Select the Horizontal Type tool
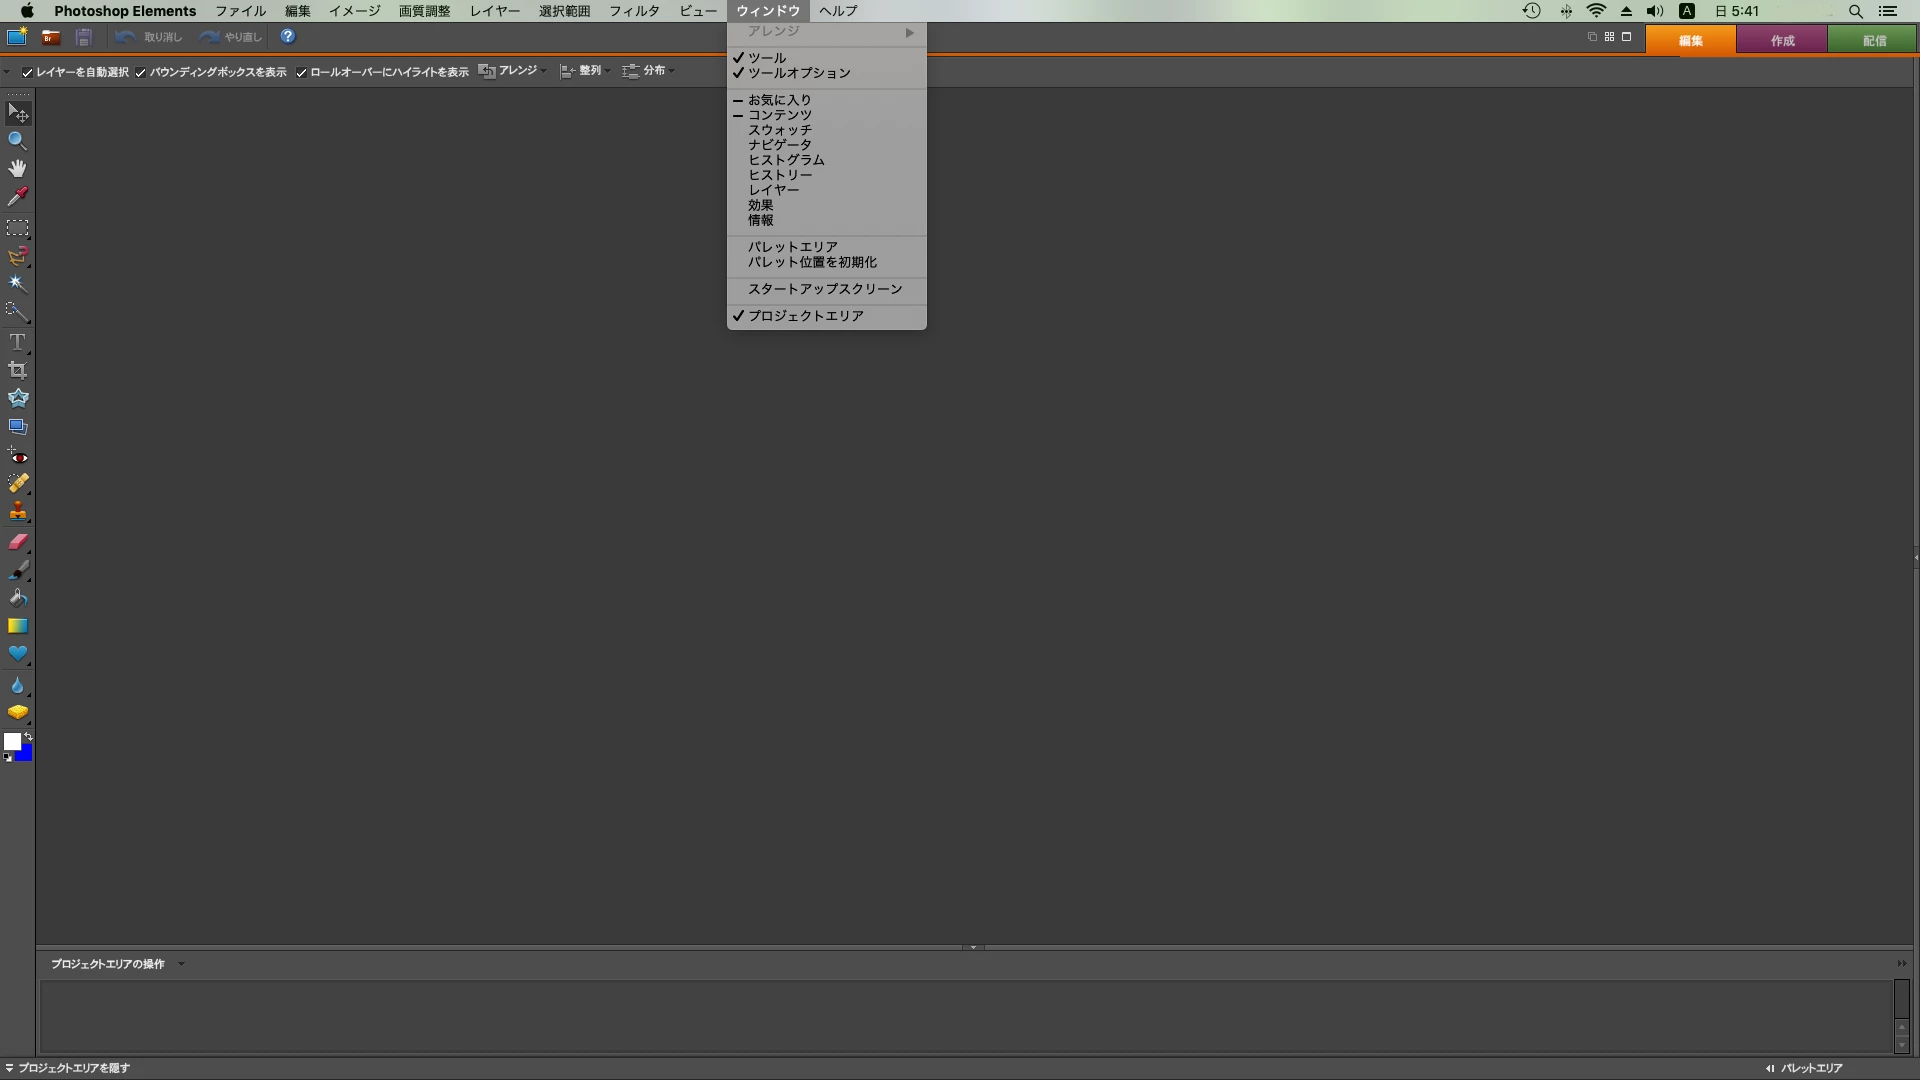This screenshot has width=1920, height=1080. tap(17, 342)
